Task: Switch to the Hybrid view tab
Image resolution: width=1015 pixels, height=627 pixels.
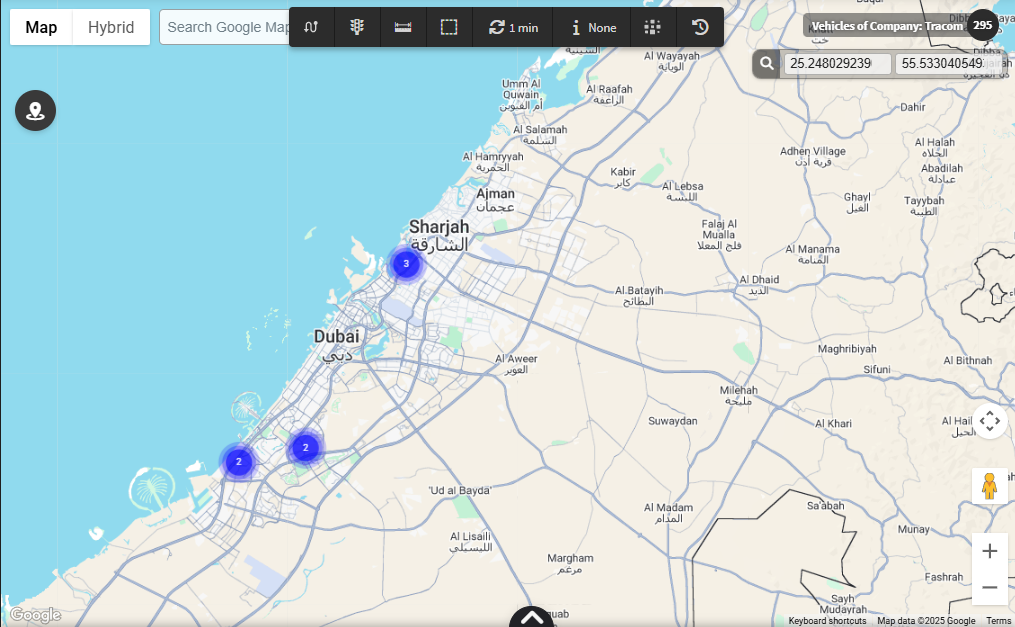Action: click(111, 27)
